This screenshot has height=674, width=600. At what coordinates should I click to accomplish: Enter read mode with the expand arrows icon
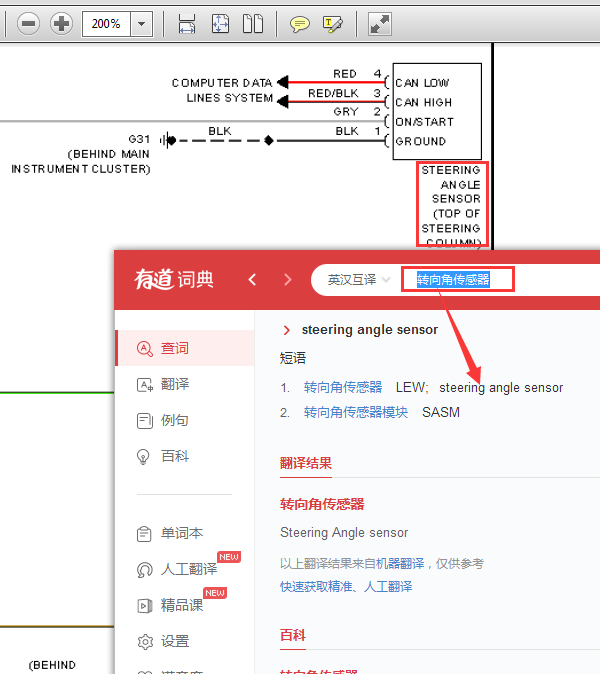pyautogui.click(x=380, y=24)
